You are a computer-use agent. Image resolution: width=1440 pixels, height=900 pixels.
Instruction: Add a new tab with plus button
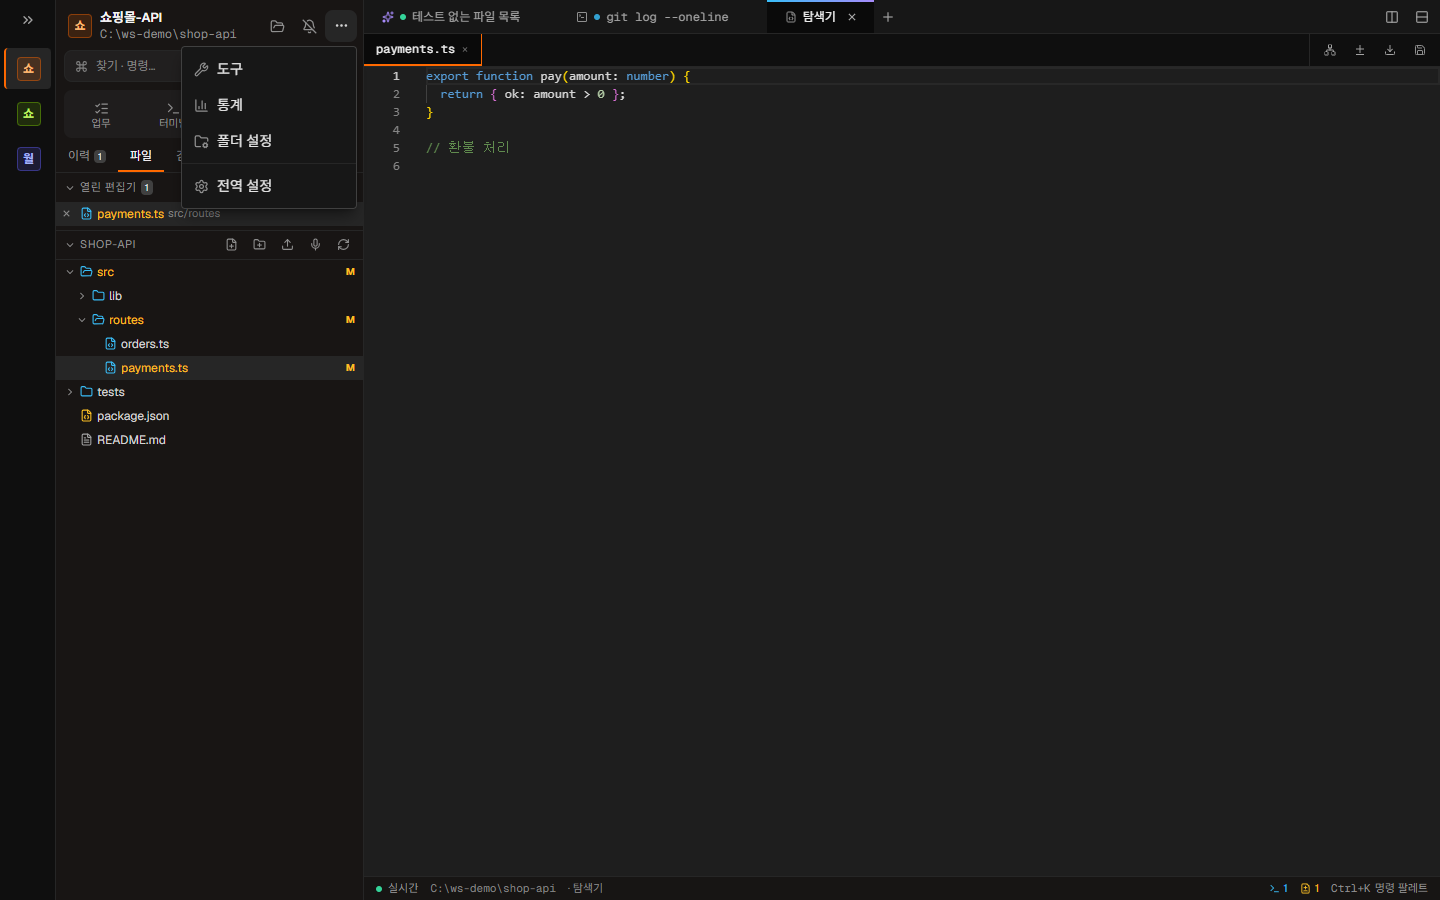[888, 17]
